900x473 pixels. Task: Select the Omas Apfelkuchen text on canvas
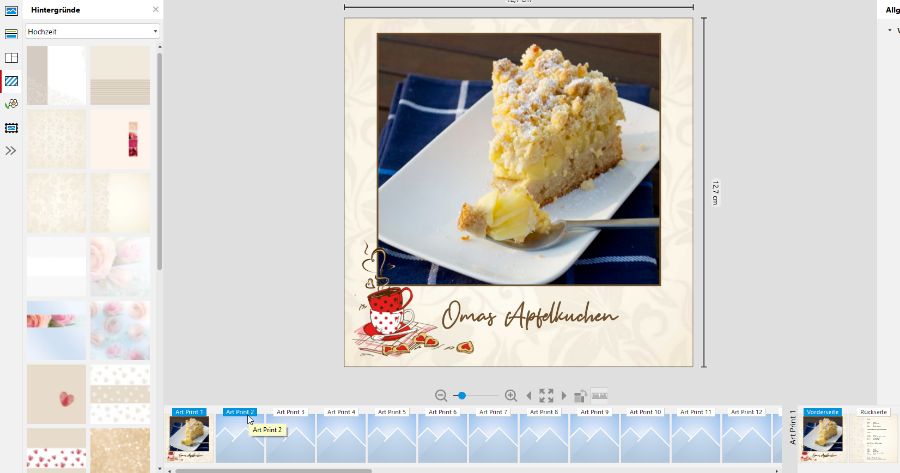click(529, 315)
